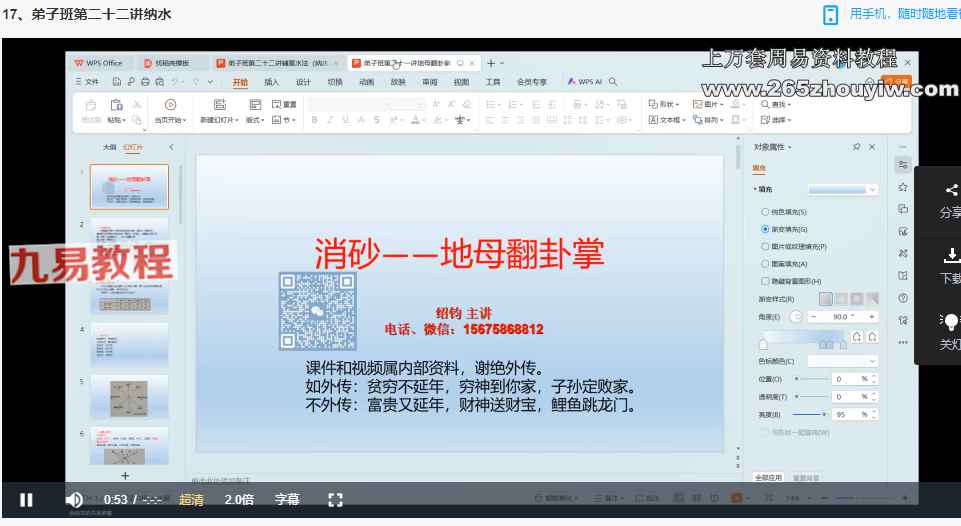Screen dimensions: 961x526
Task: Click the 新建幻灯片 new slide icon
Action: pos(219,105)
